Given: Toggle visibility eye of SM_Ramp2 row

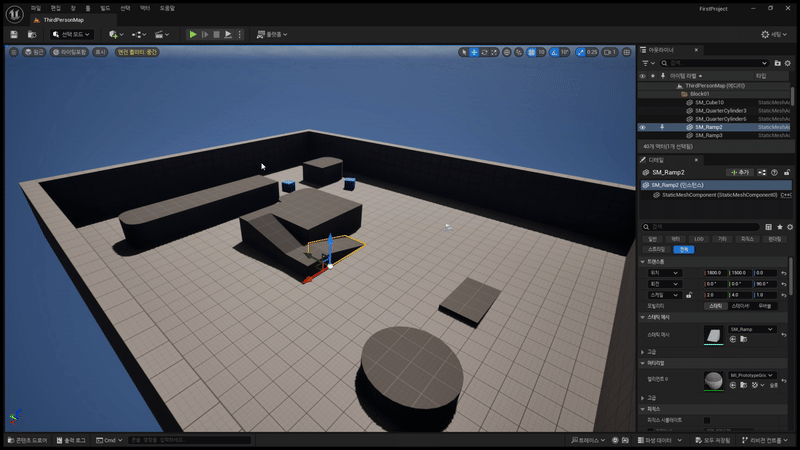Looking at the screenshot, I should (x=642, y=127).
